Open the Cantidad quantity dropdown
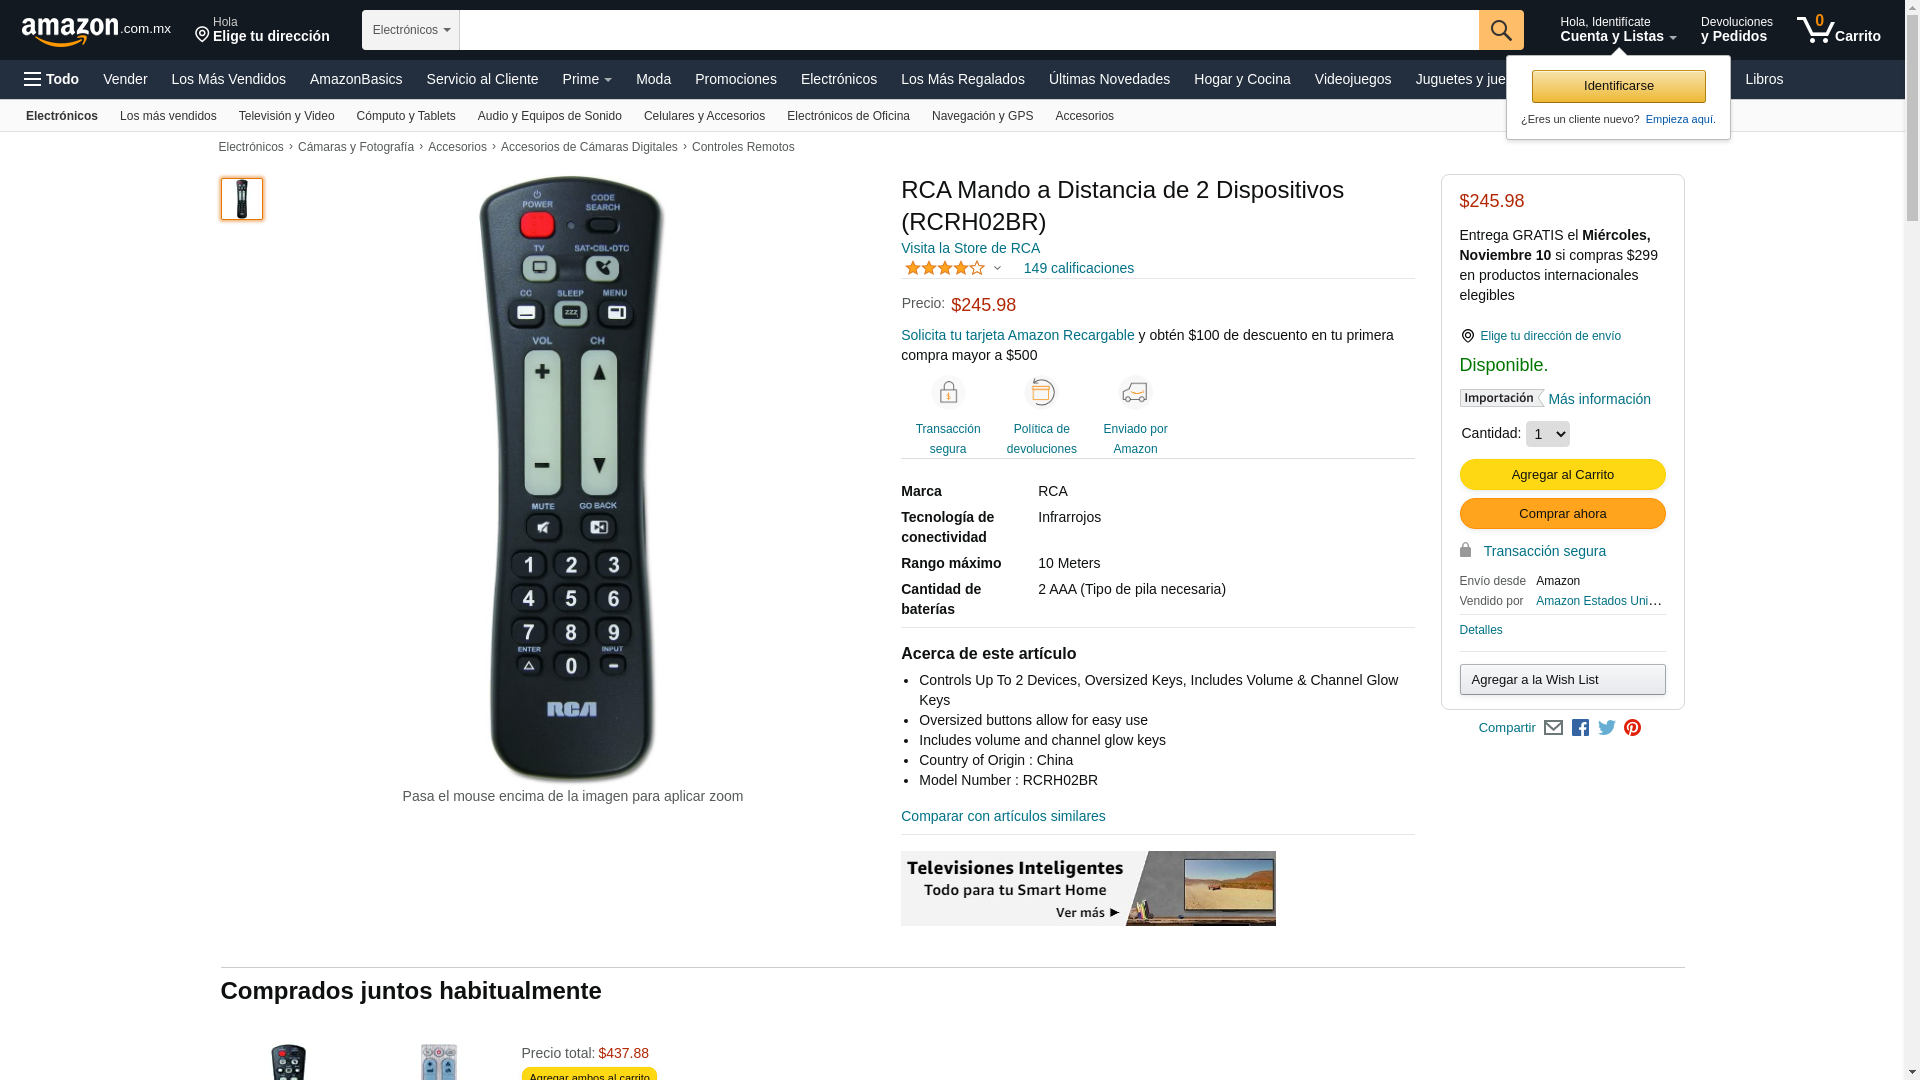The width and height of the screenshot is (1920, 1080). (x=1547, y=434)
